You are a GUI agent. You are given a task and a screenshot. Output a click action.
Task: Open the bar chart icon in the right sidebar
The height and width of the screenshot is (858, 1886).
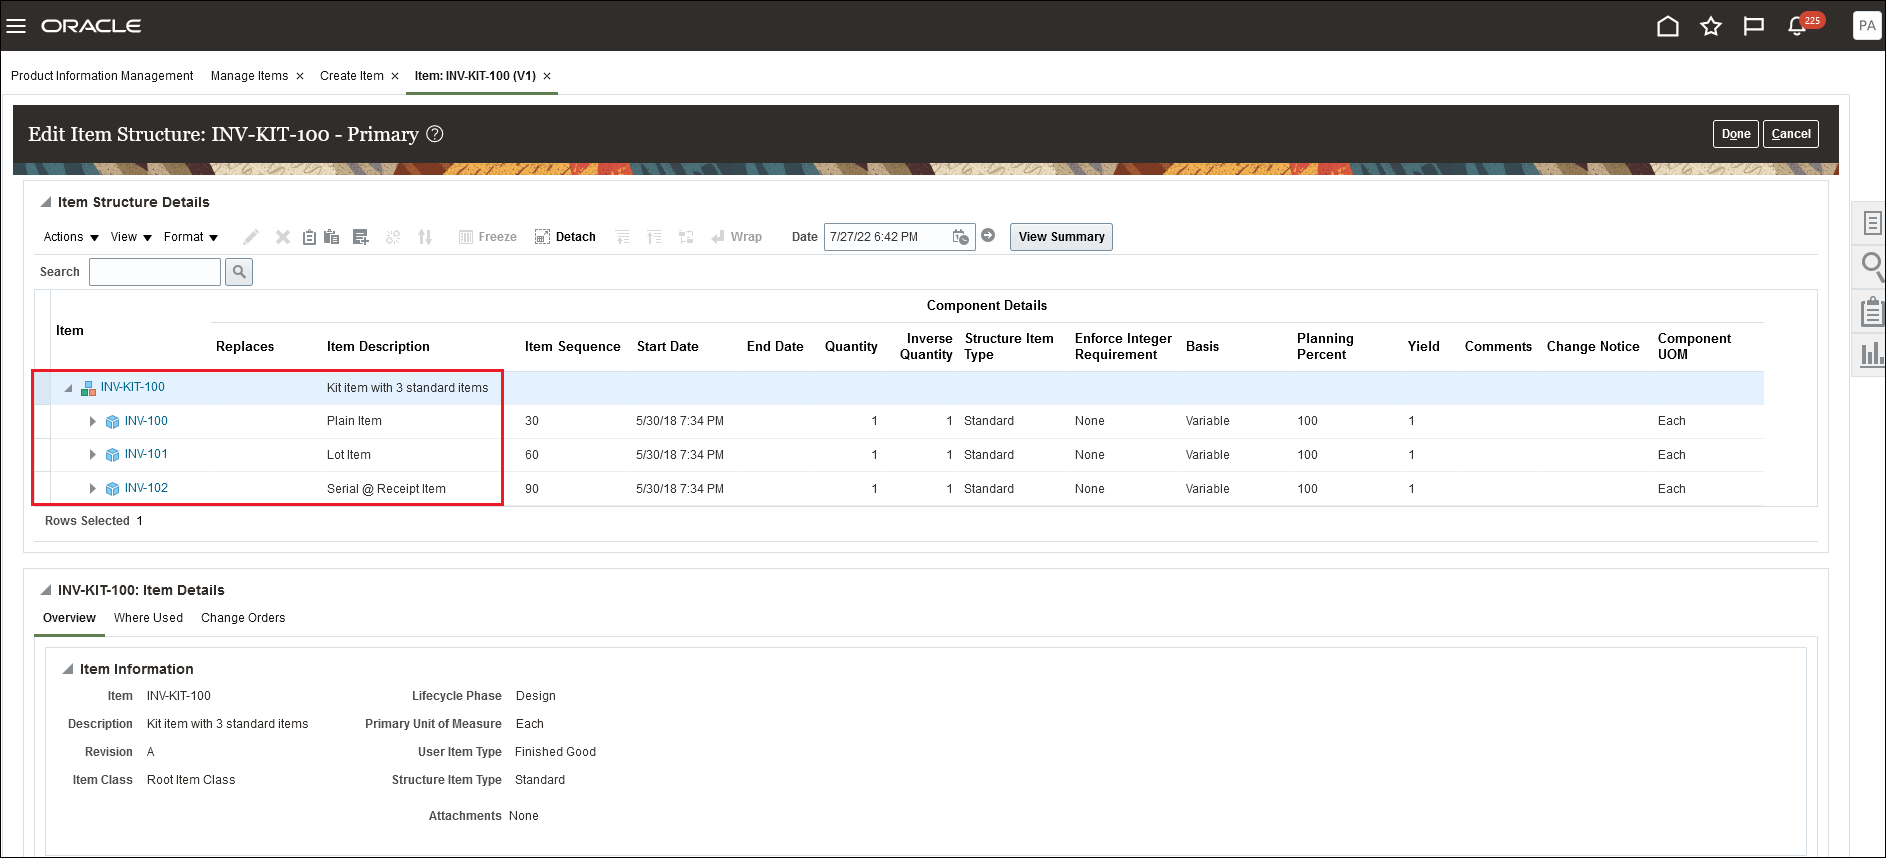(x=1873, y=353)
